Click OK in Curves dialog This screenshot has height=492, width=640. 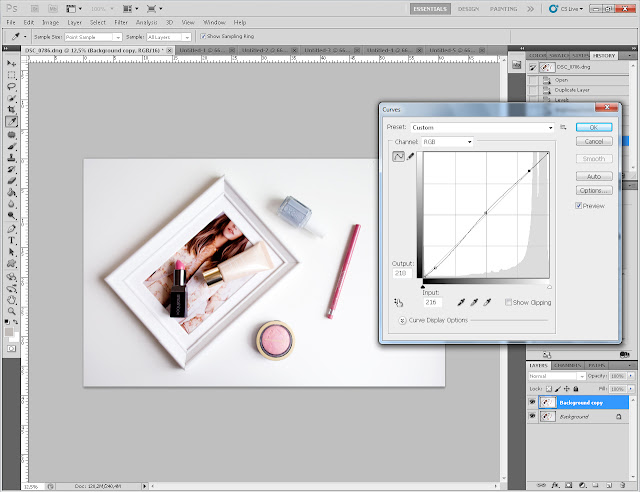click(594, 127)
